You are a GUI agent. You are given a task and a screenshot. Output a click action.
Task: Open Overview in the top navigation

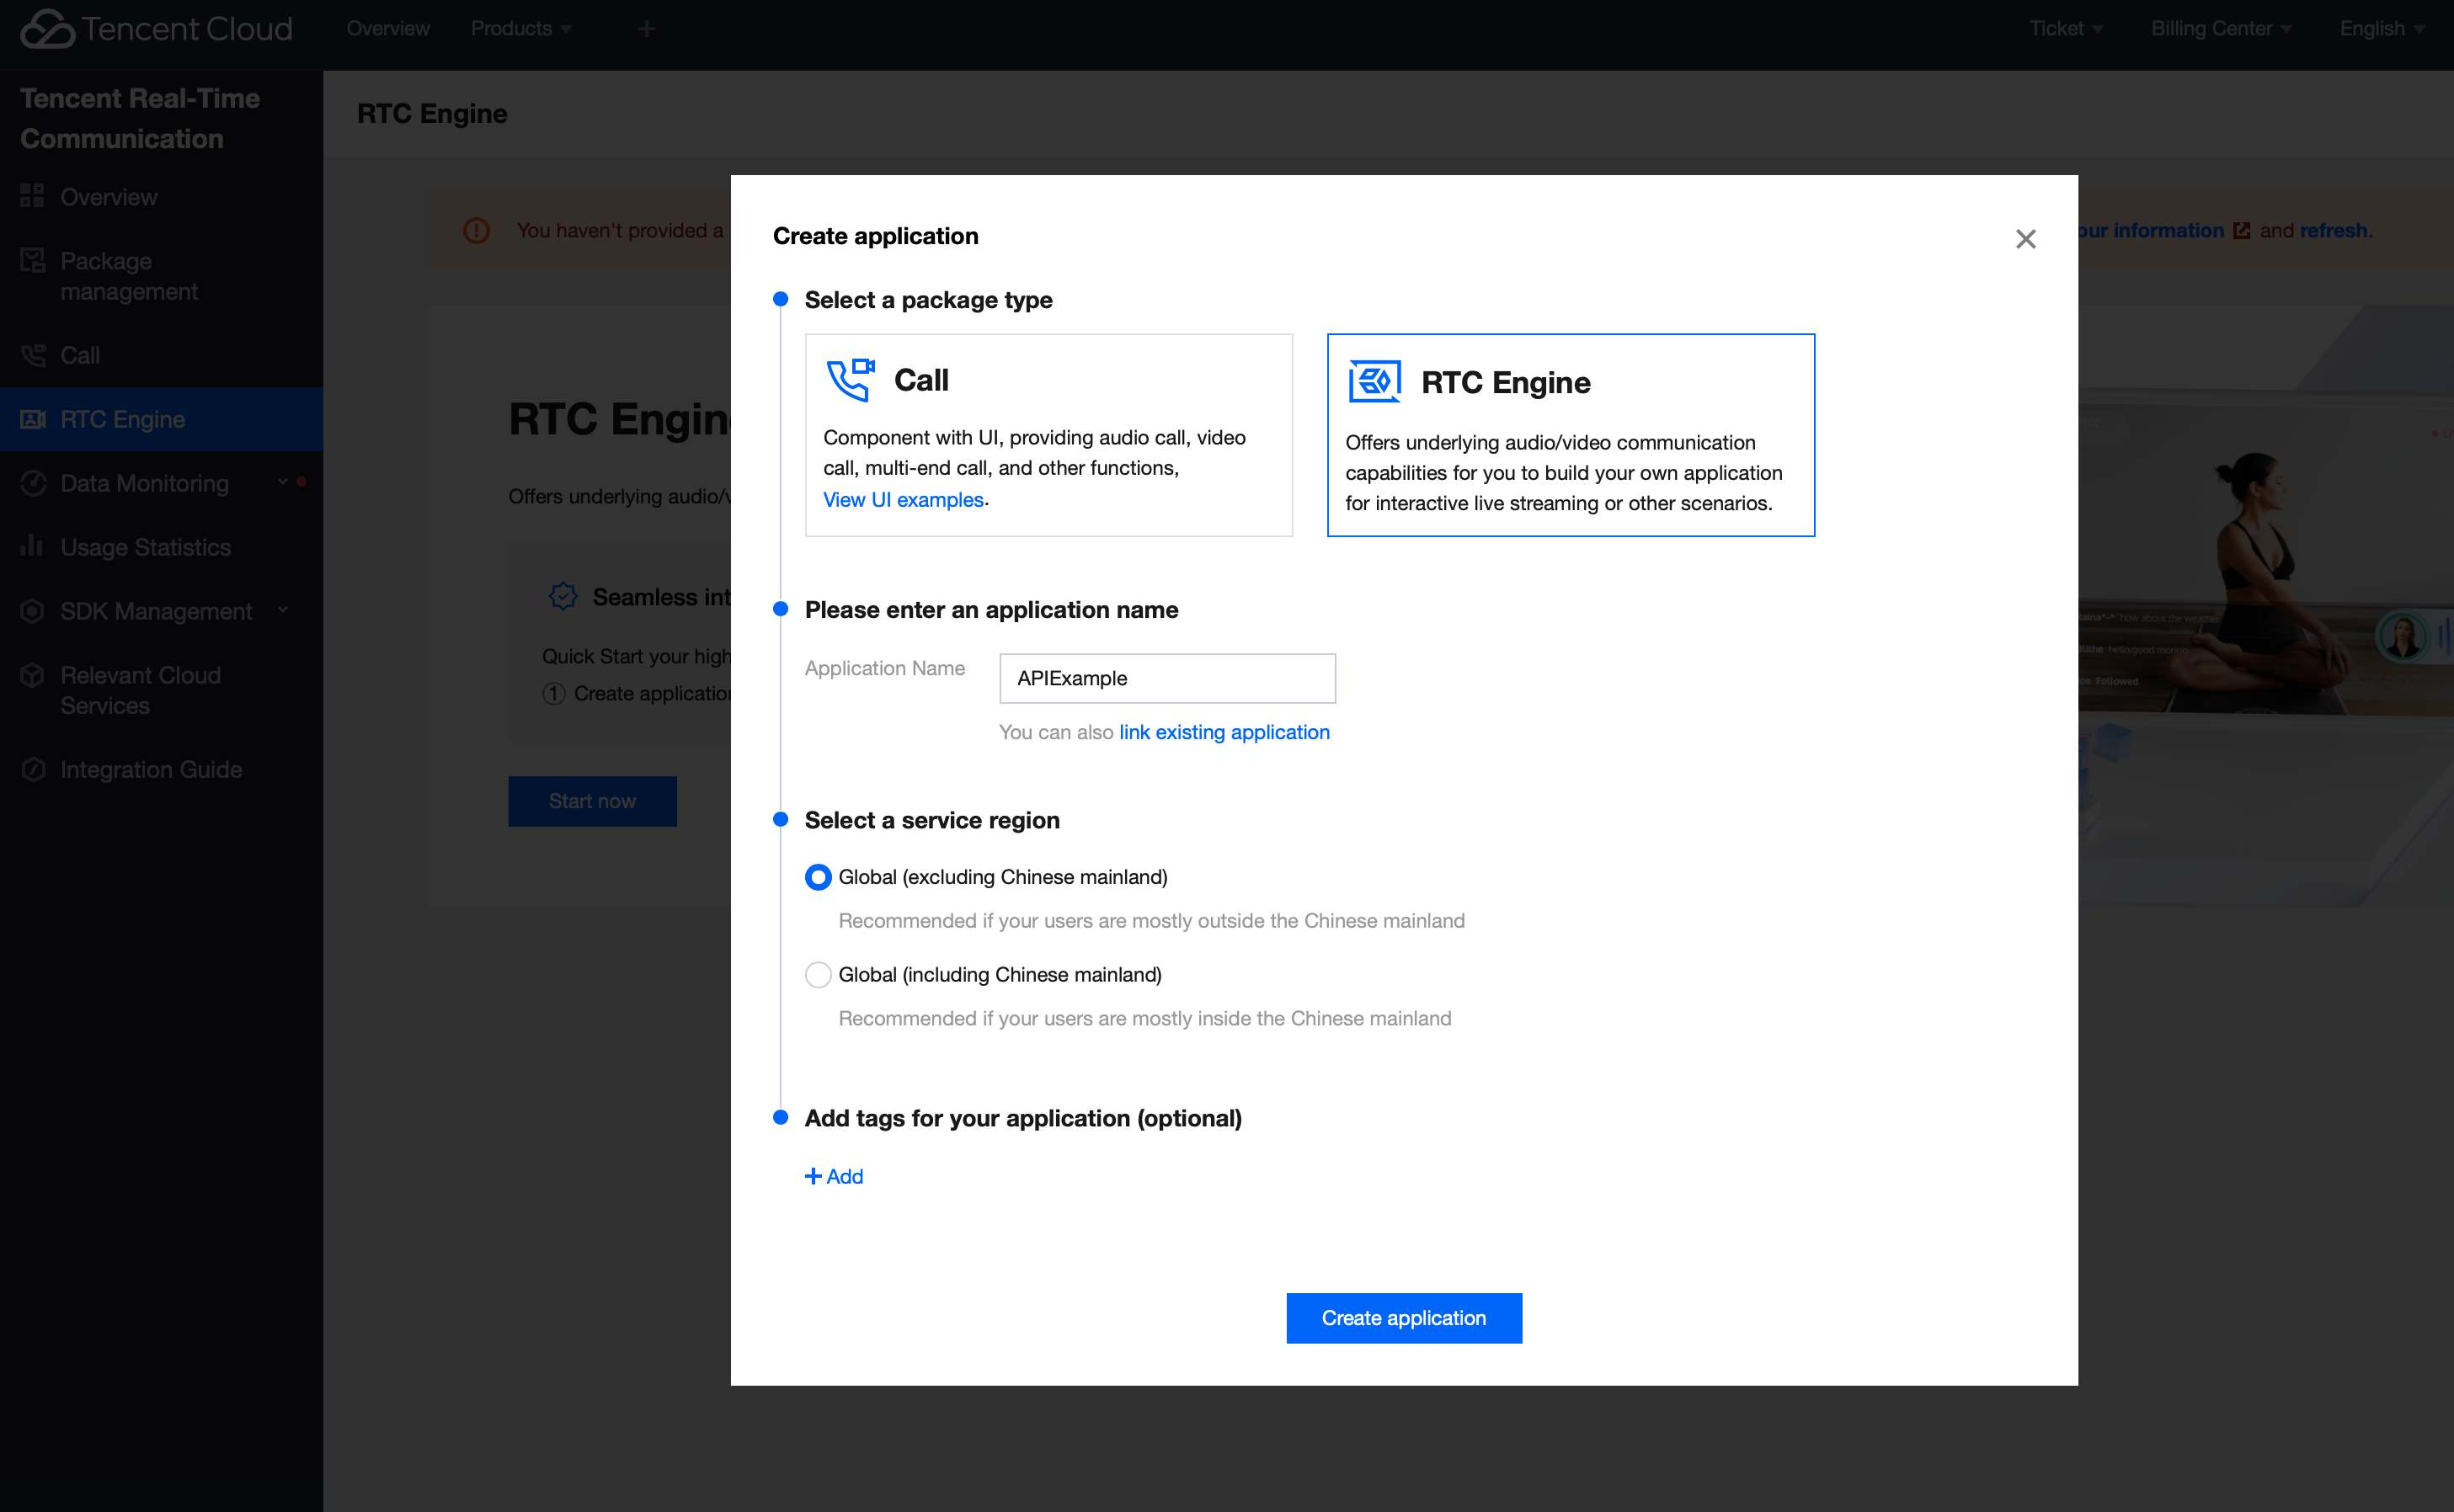[x=388, y=29]
